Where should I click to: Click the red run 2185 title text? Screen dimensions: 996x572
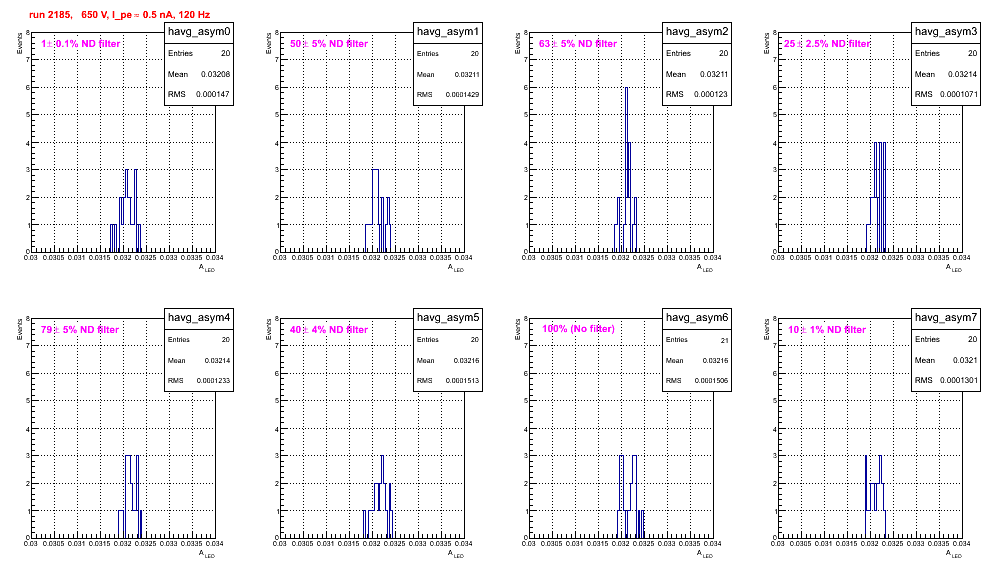click(119, 15)
